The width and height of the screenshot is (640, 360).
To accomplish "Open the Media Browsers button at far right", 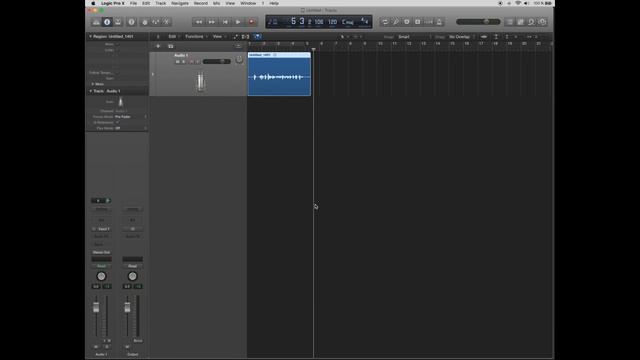I will (x=542, y=22).
